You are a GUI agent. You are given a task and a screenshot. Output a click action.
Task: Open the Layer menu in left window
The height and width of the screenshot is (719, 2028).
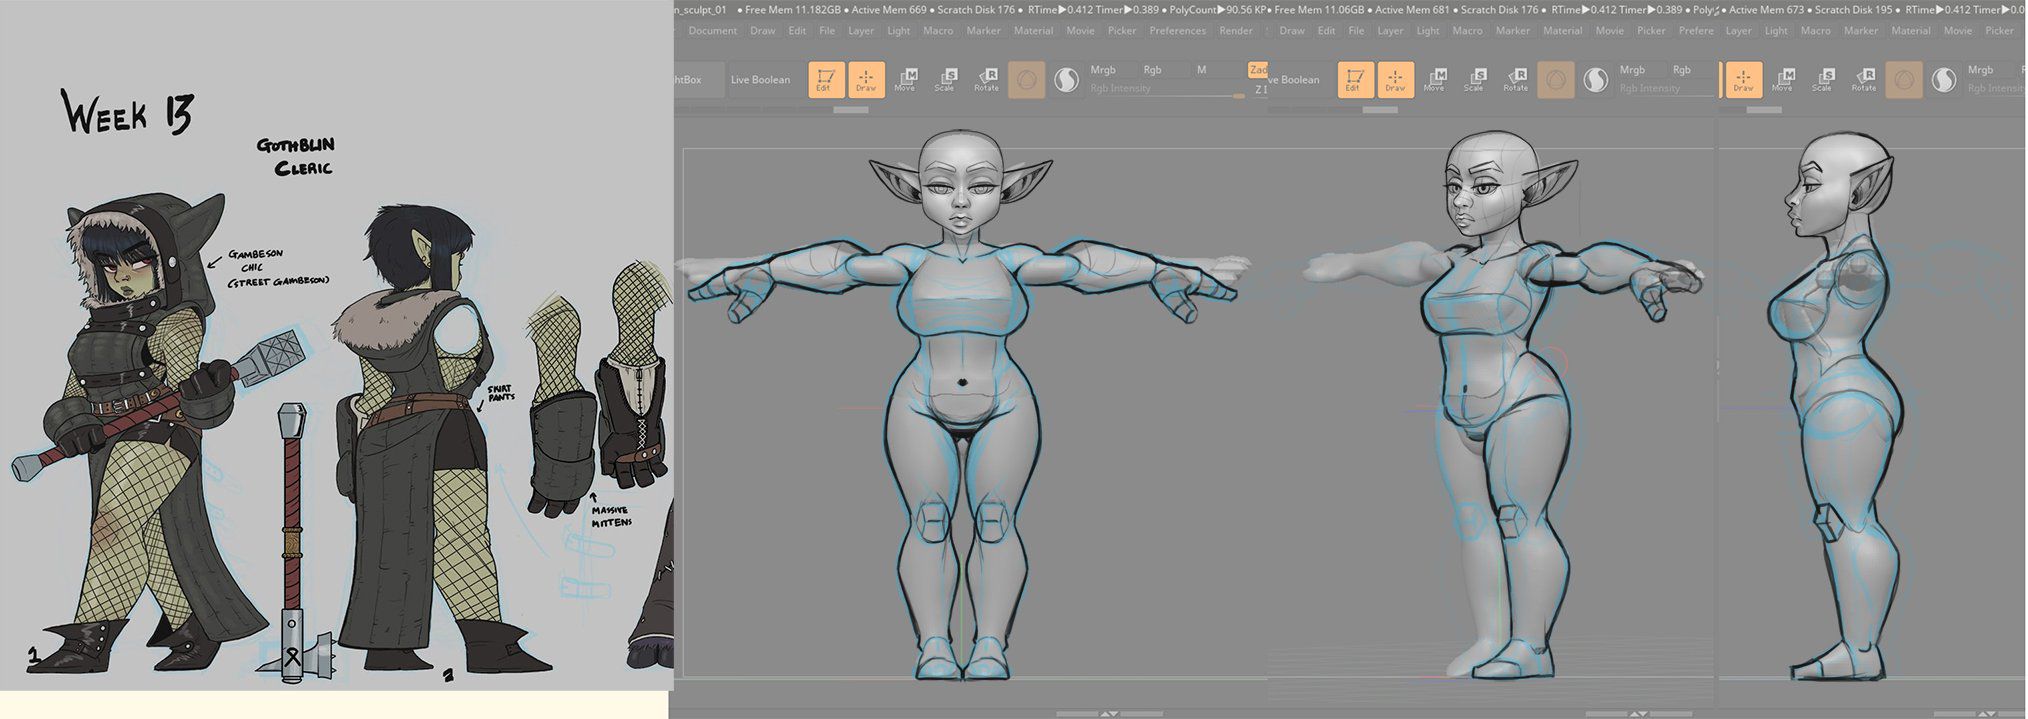point(861,31)
